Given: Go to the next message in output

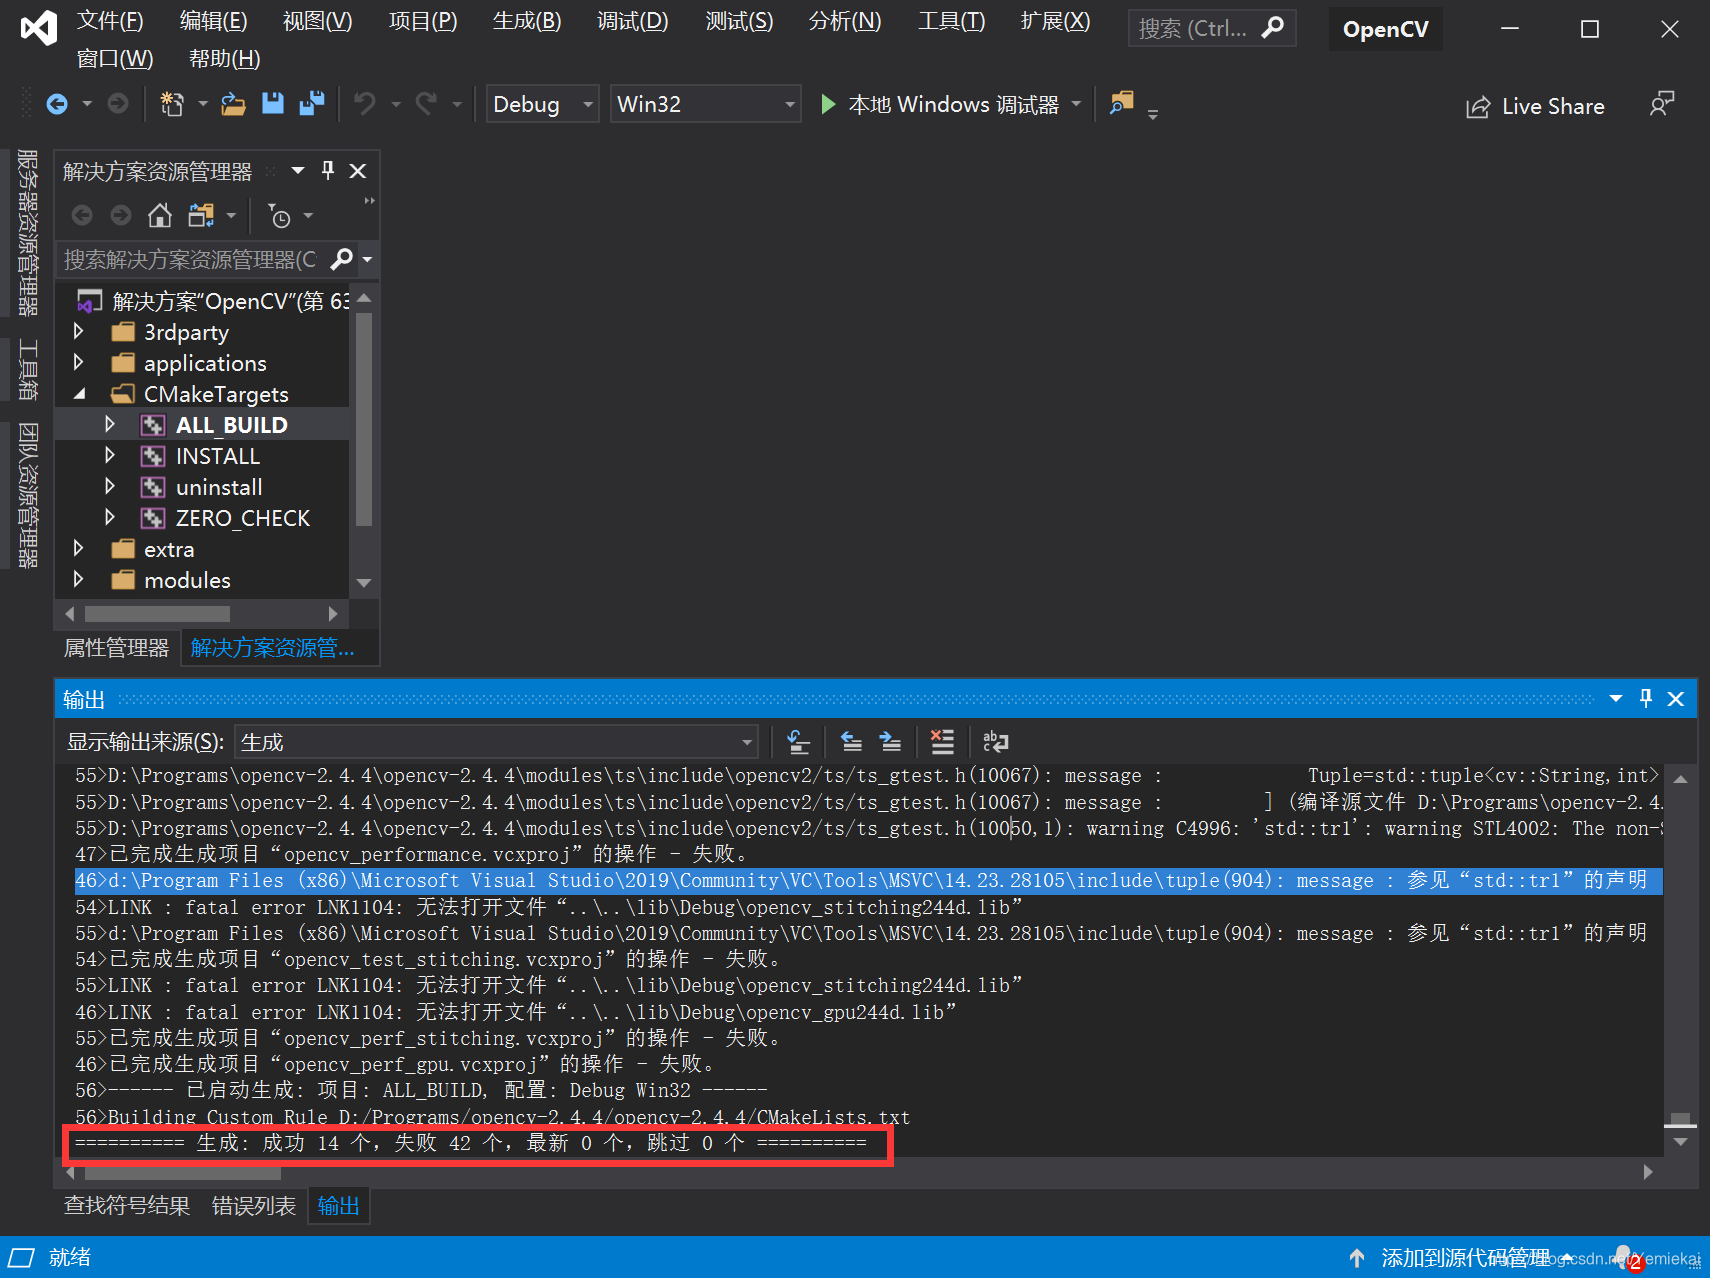Looking at the screenshot, I should (890, 742).
